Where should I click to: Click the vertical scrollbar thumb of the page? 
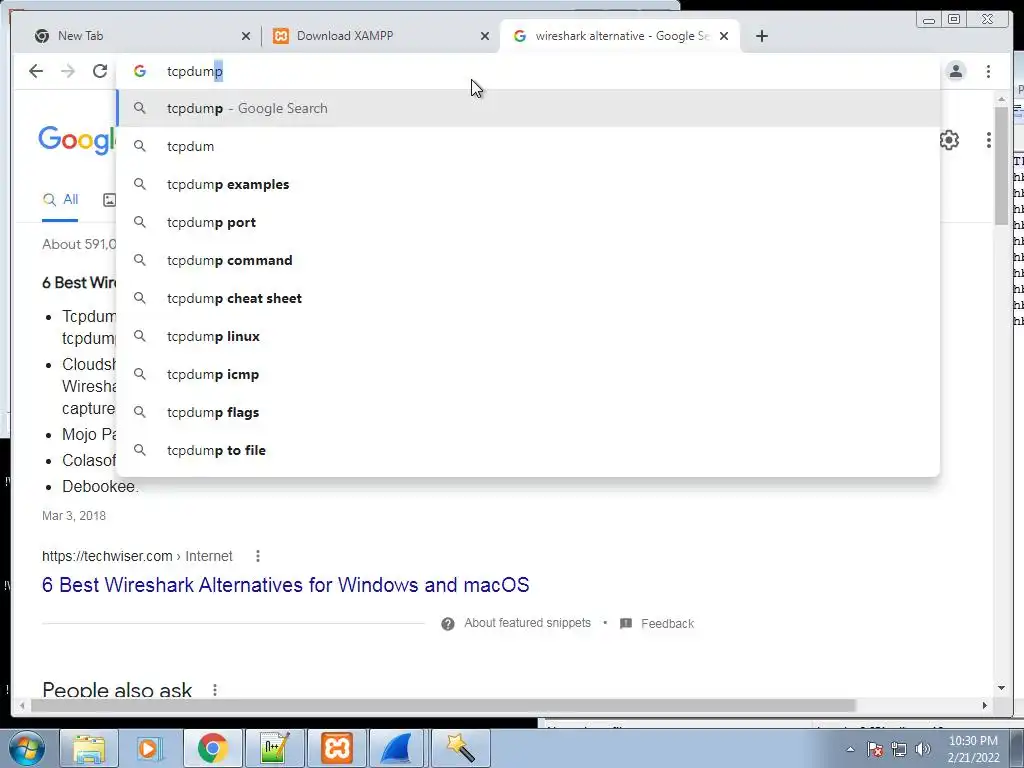click(1001, 166)
